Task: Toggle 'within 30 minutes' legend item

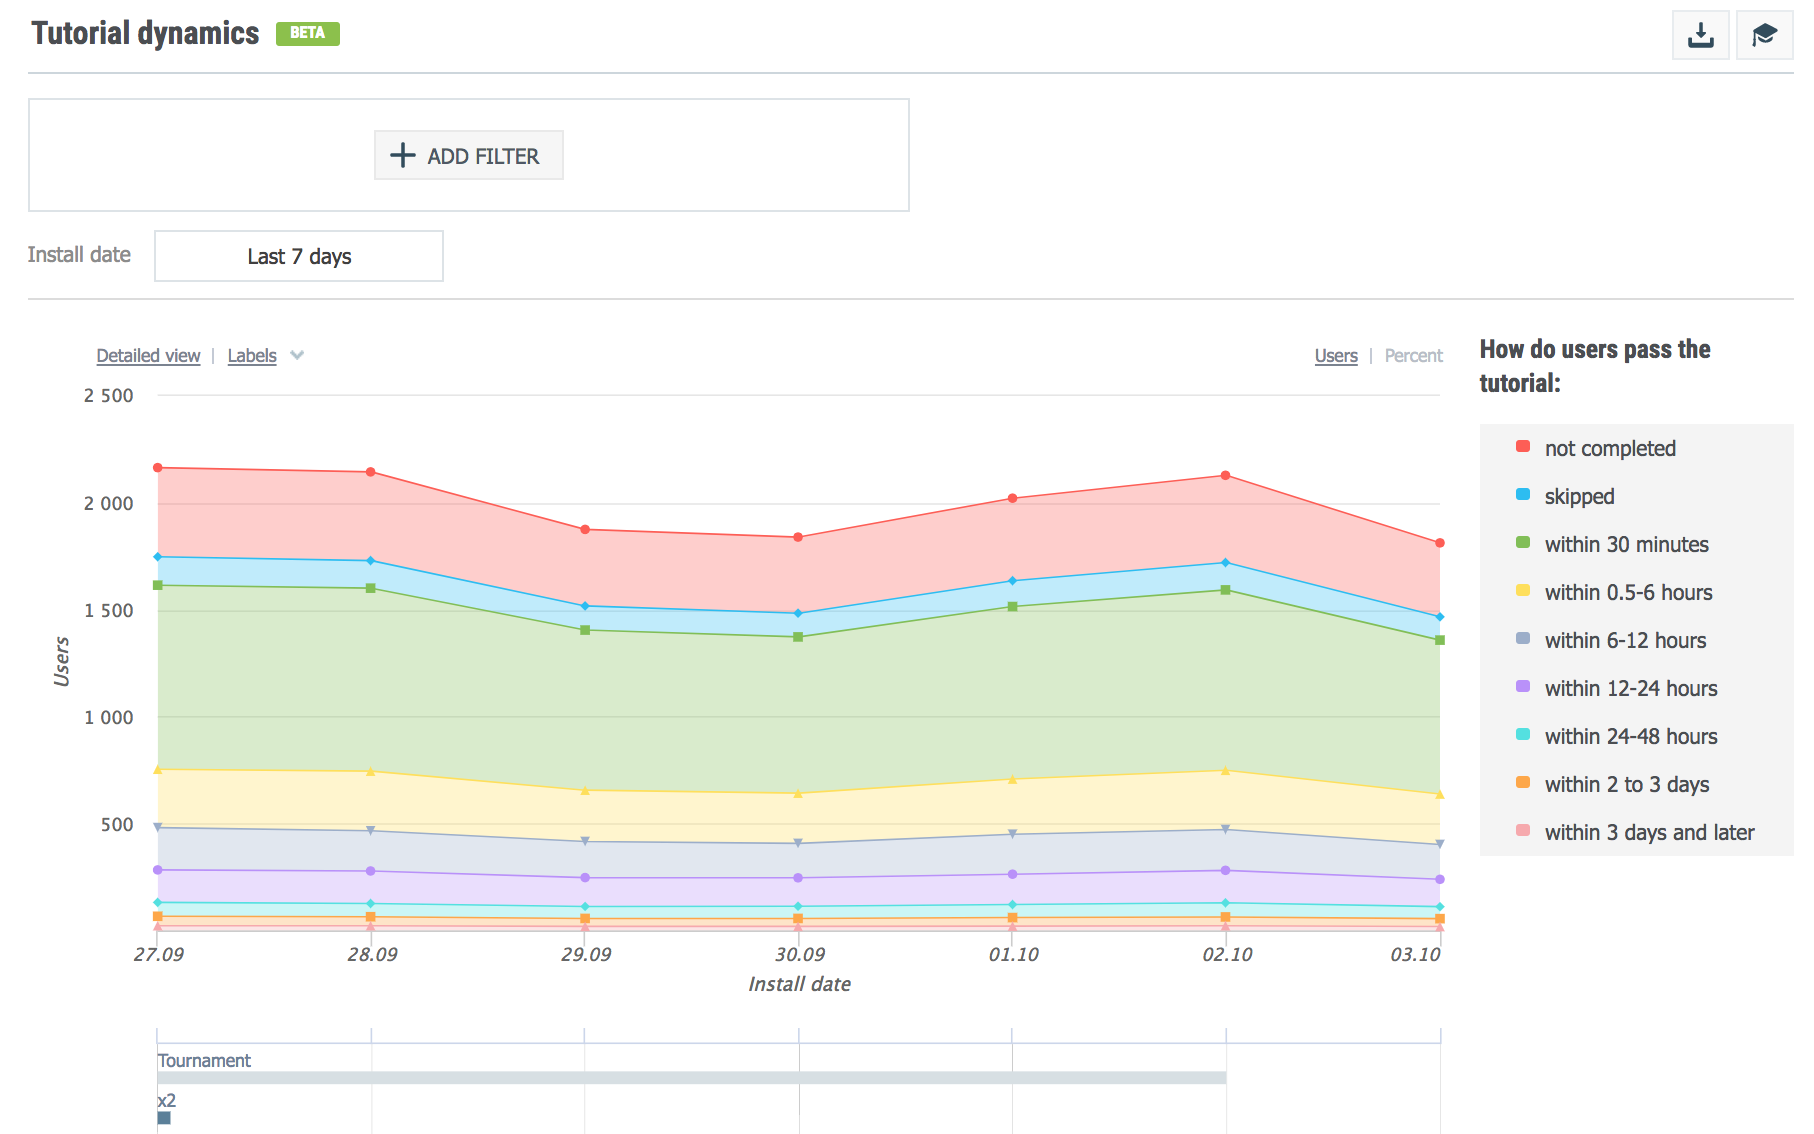Action: pos(1625,545)
